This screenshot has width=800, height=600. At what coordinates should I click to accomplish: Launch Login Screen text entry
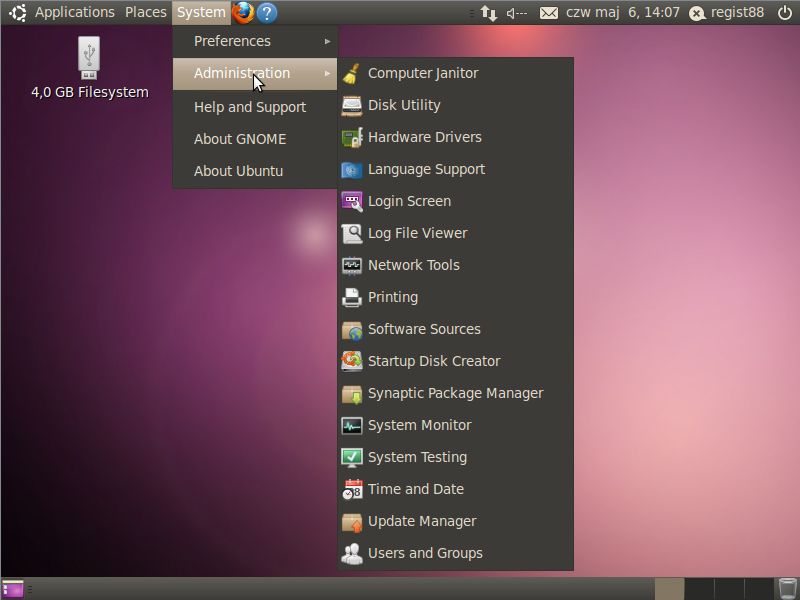coord(409,202)
